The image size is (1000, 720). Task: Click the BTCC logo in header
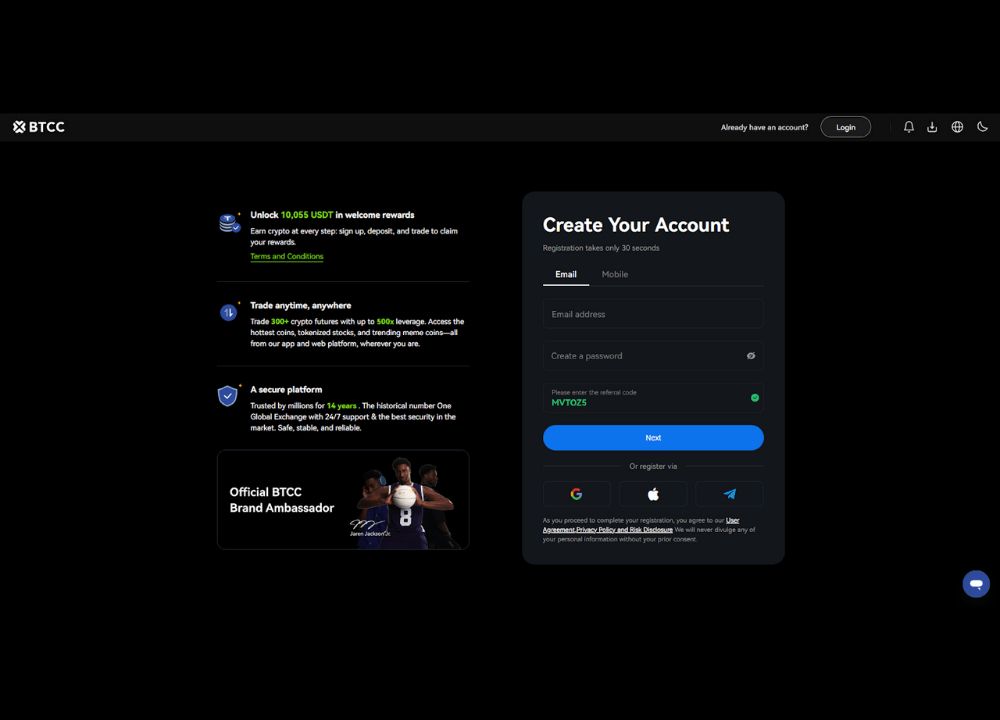tap(39, 127)
